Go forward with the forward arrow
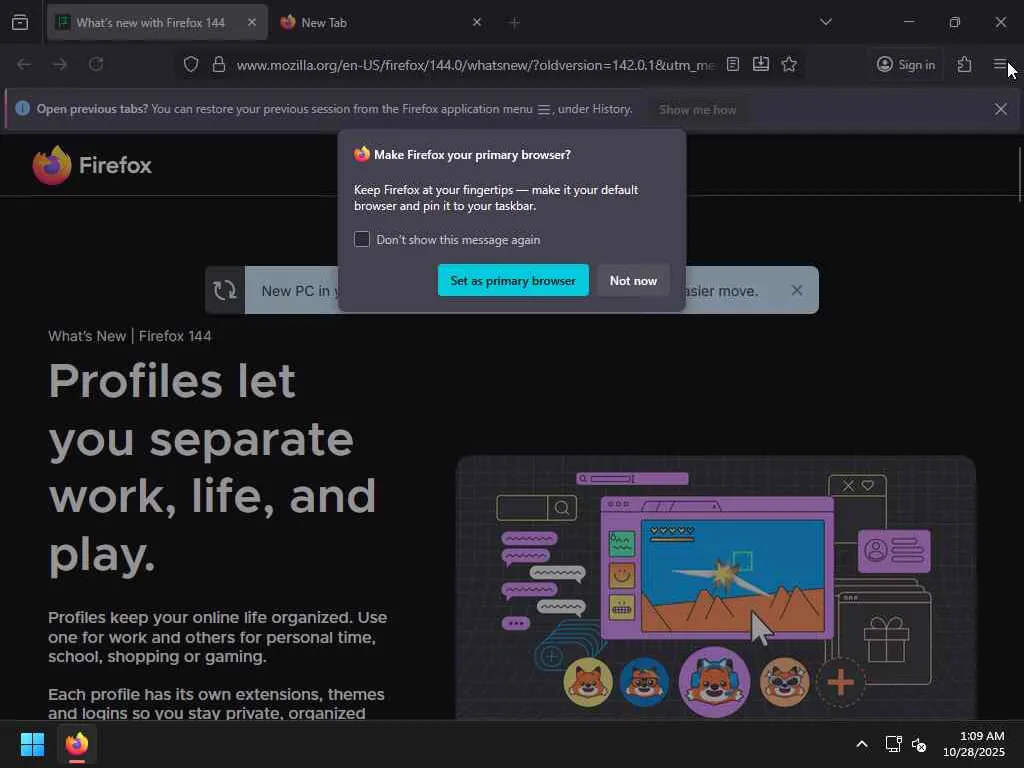 (x=59, y=64)
